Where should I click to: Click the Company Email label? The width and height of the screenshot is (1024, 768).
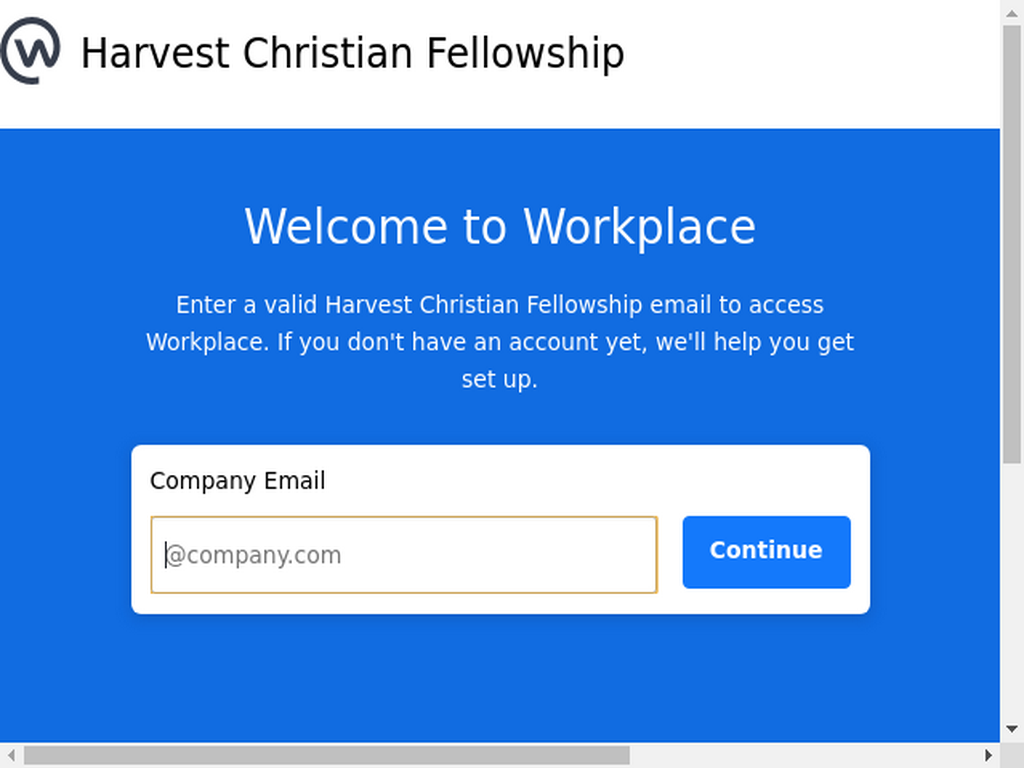tap(237, 481)
